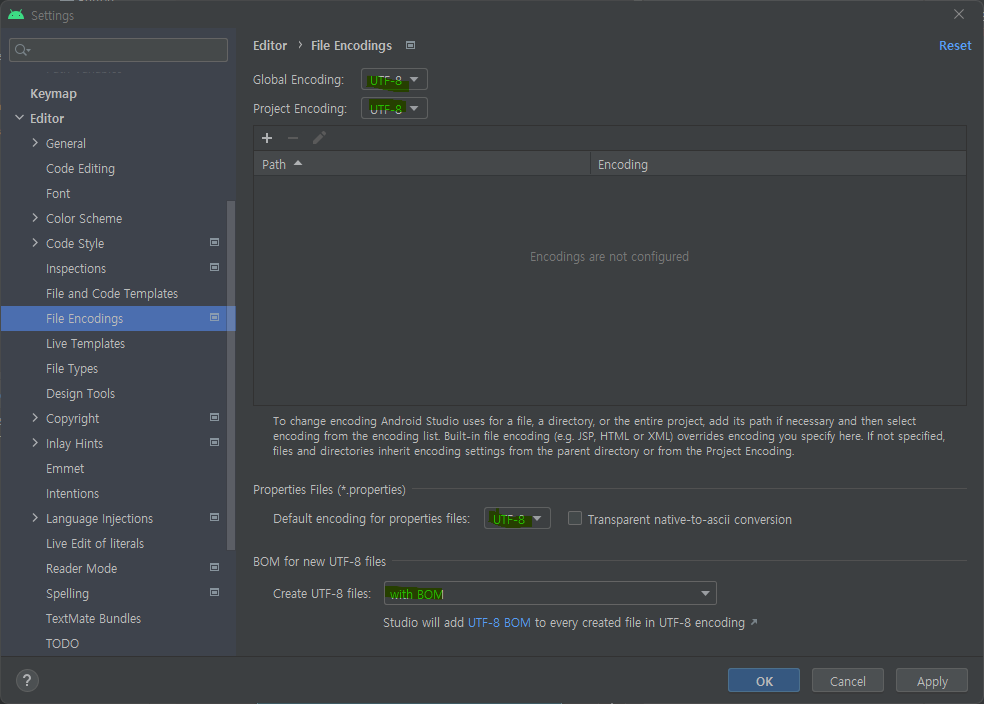The image size is (984, 704).
Task: Click the edit pencil icon
Action: point(319,138)
